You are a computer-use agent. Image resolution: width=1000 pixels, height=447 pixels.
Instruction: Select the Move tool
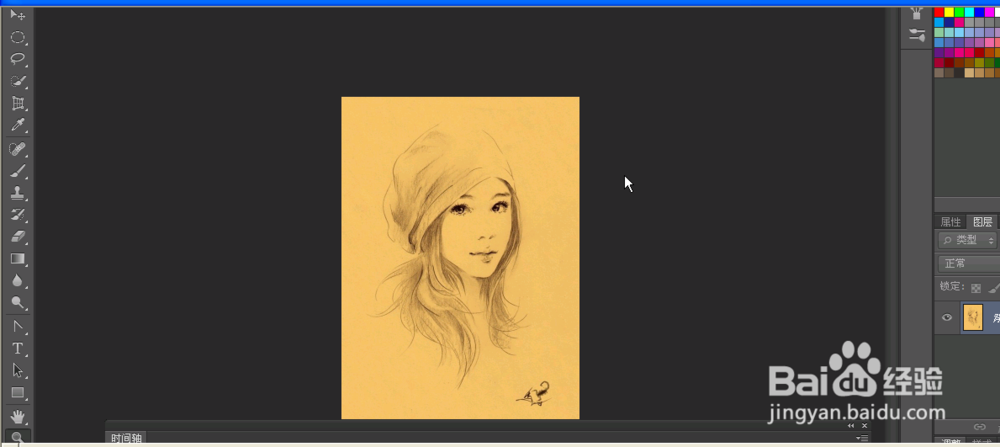point(18,15)
